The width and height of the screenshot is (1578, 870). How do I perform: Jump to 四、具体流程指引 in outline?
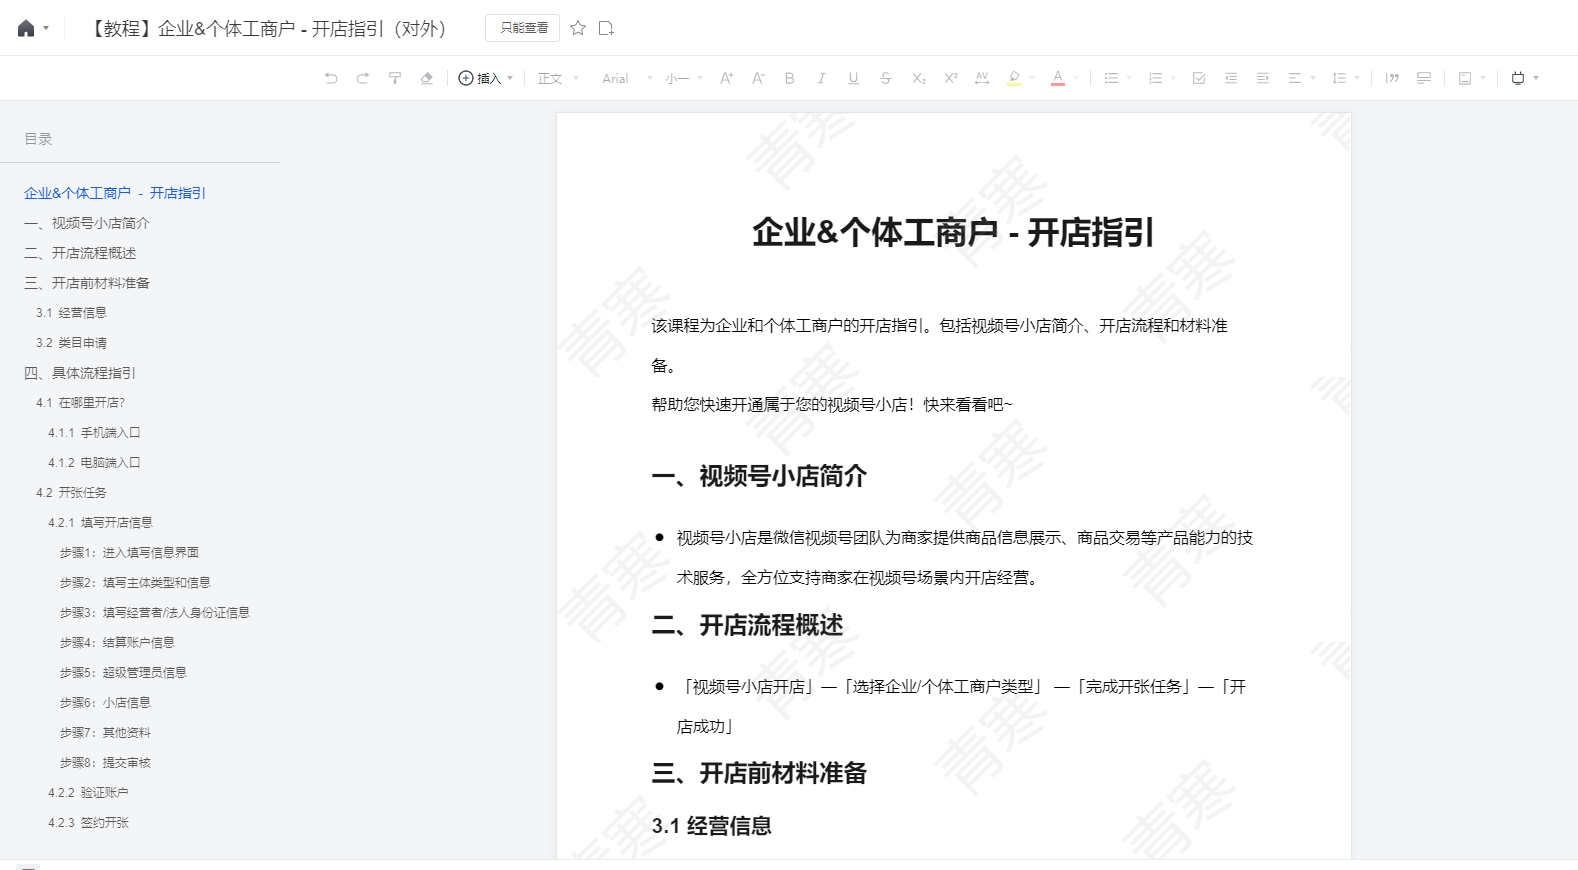coord(80,373)
